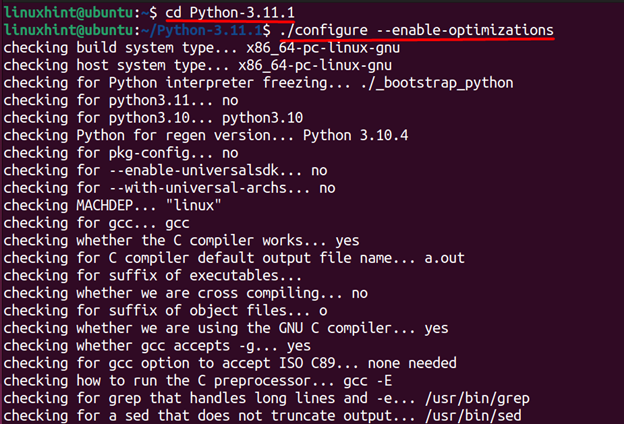This screenshot has width=624, height=424.
Task: Click the '--with-universal-archs' check line
Action: click(x=170, y=188)
